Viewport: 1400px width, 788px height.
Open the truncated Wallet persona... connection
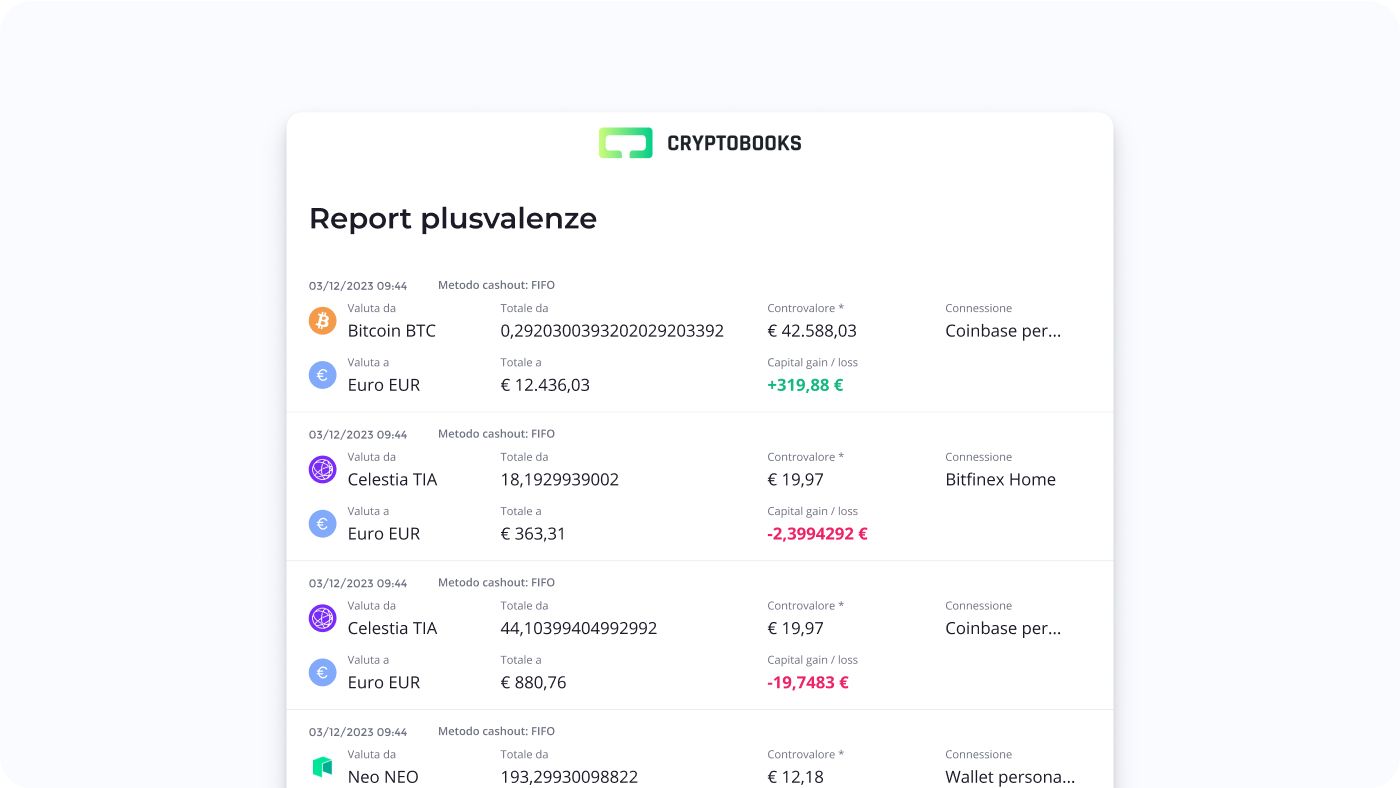[1010, 777]
